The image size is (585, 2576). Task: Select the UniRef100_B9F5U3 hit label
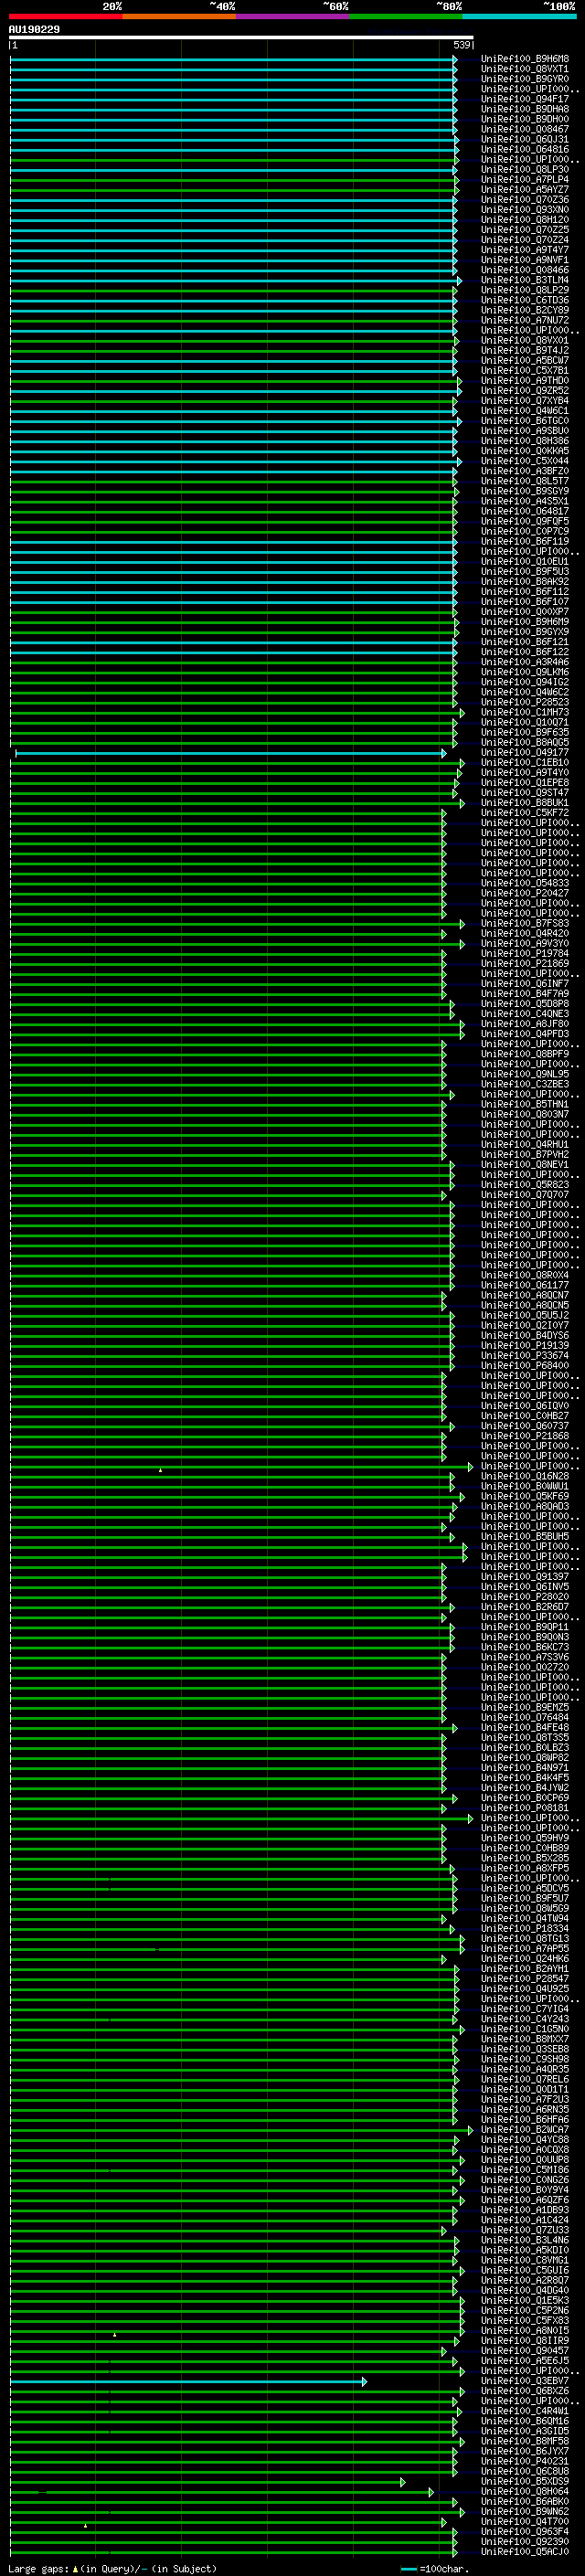[x=525, y=572]
